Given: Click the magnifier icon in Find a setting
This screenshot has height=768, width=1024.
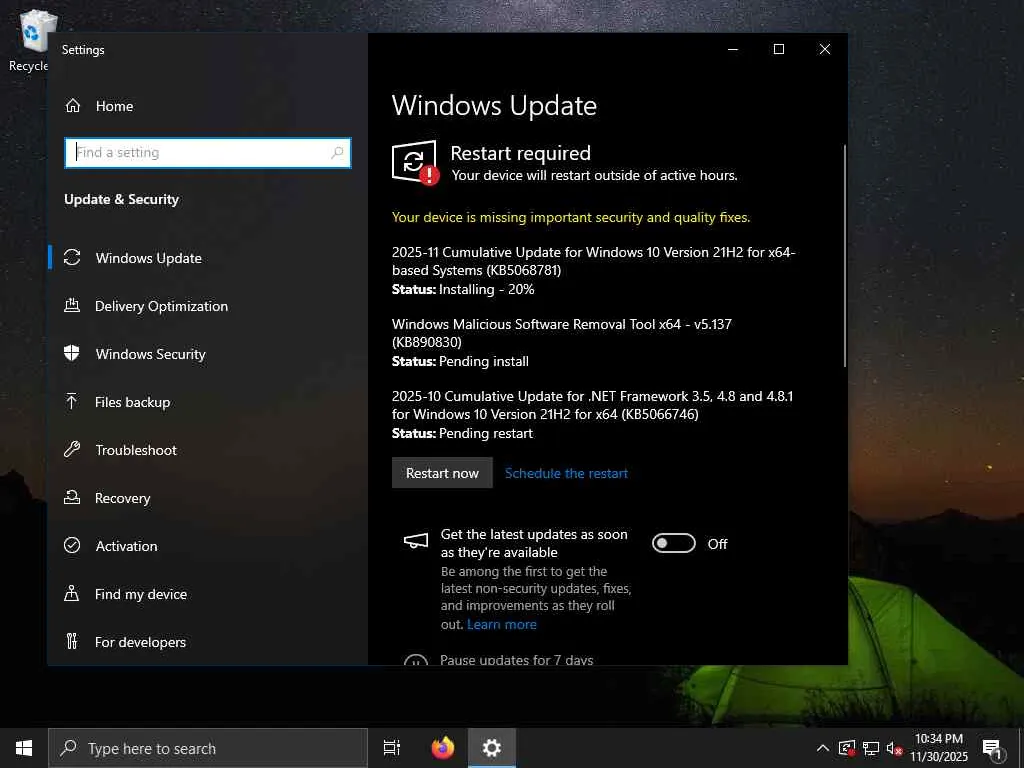Looking at the screenshot, I should point(337,153).
